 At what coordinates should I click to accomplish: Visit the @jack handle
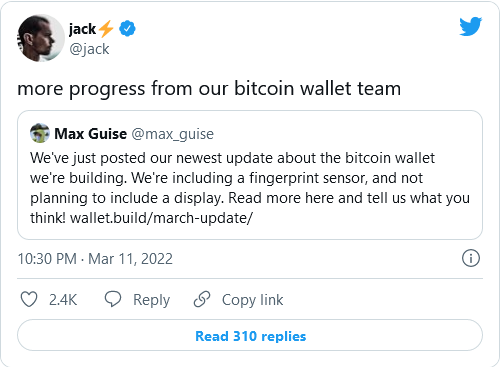pos(89,49)
